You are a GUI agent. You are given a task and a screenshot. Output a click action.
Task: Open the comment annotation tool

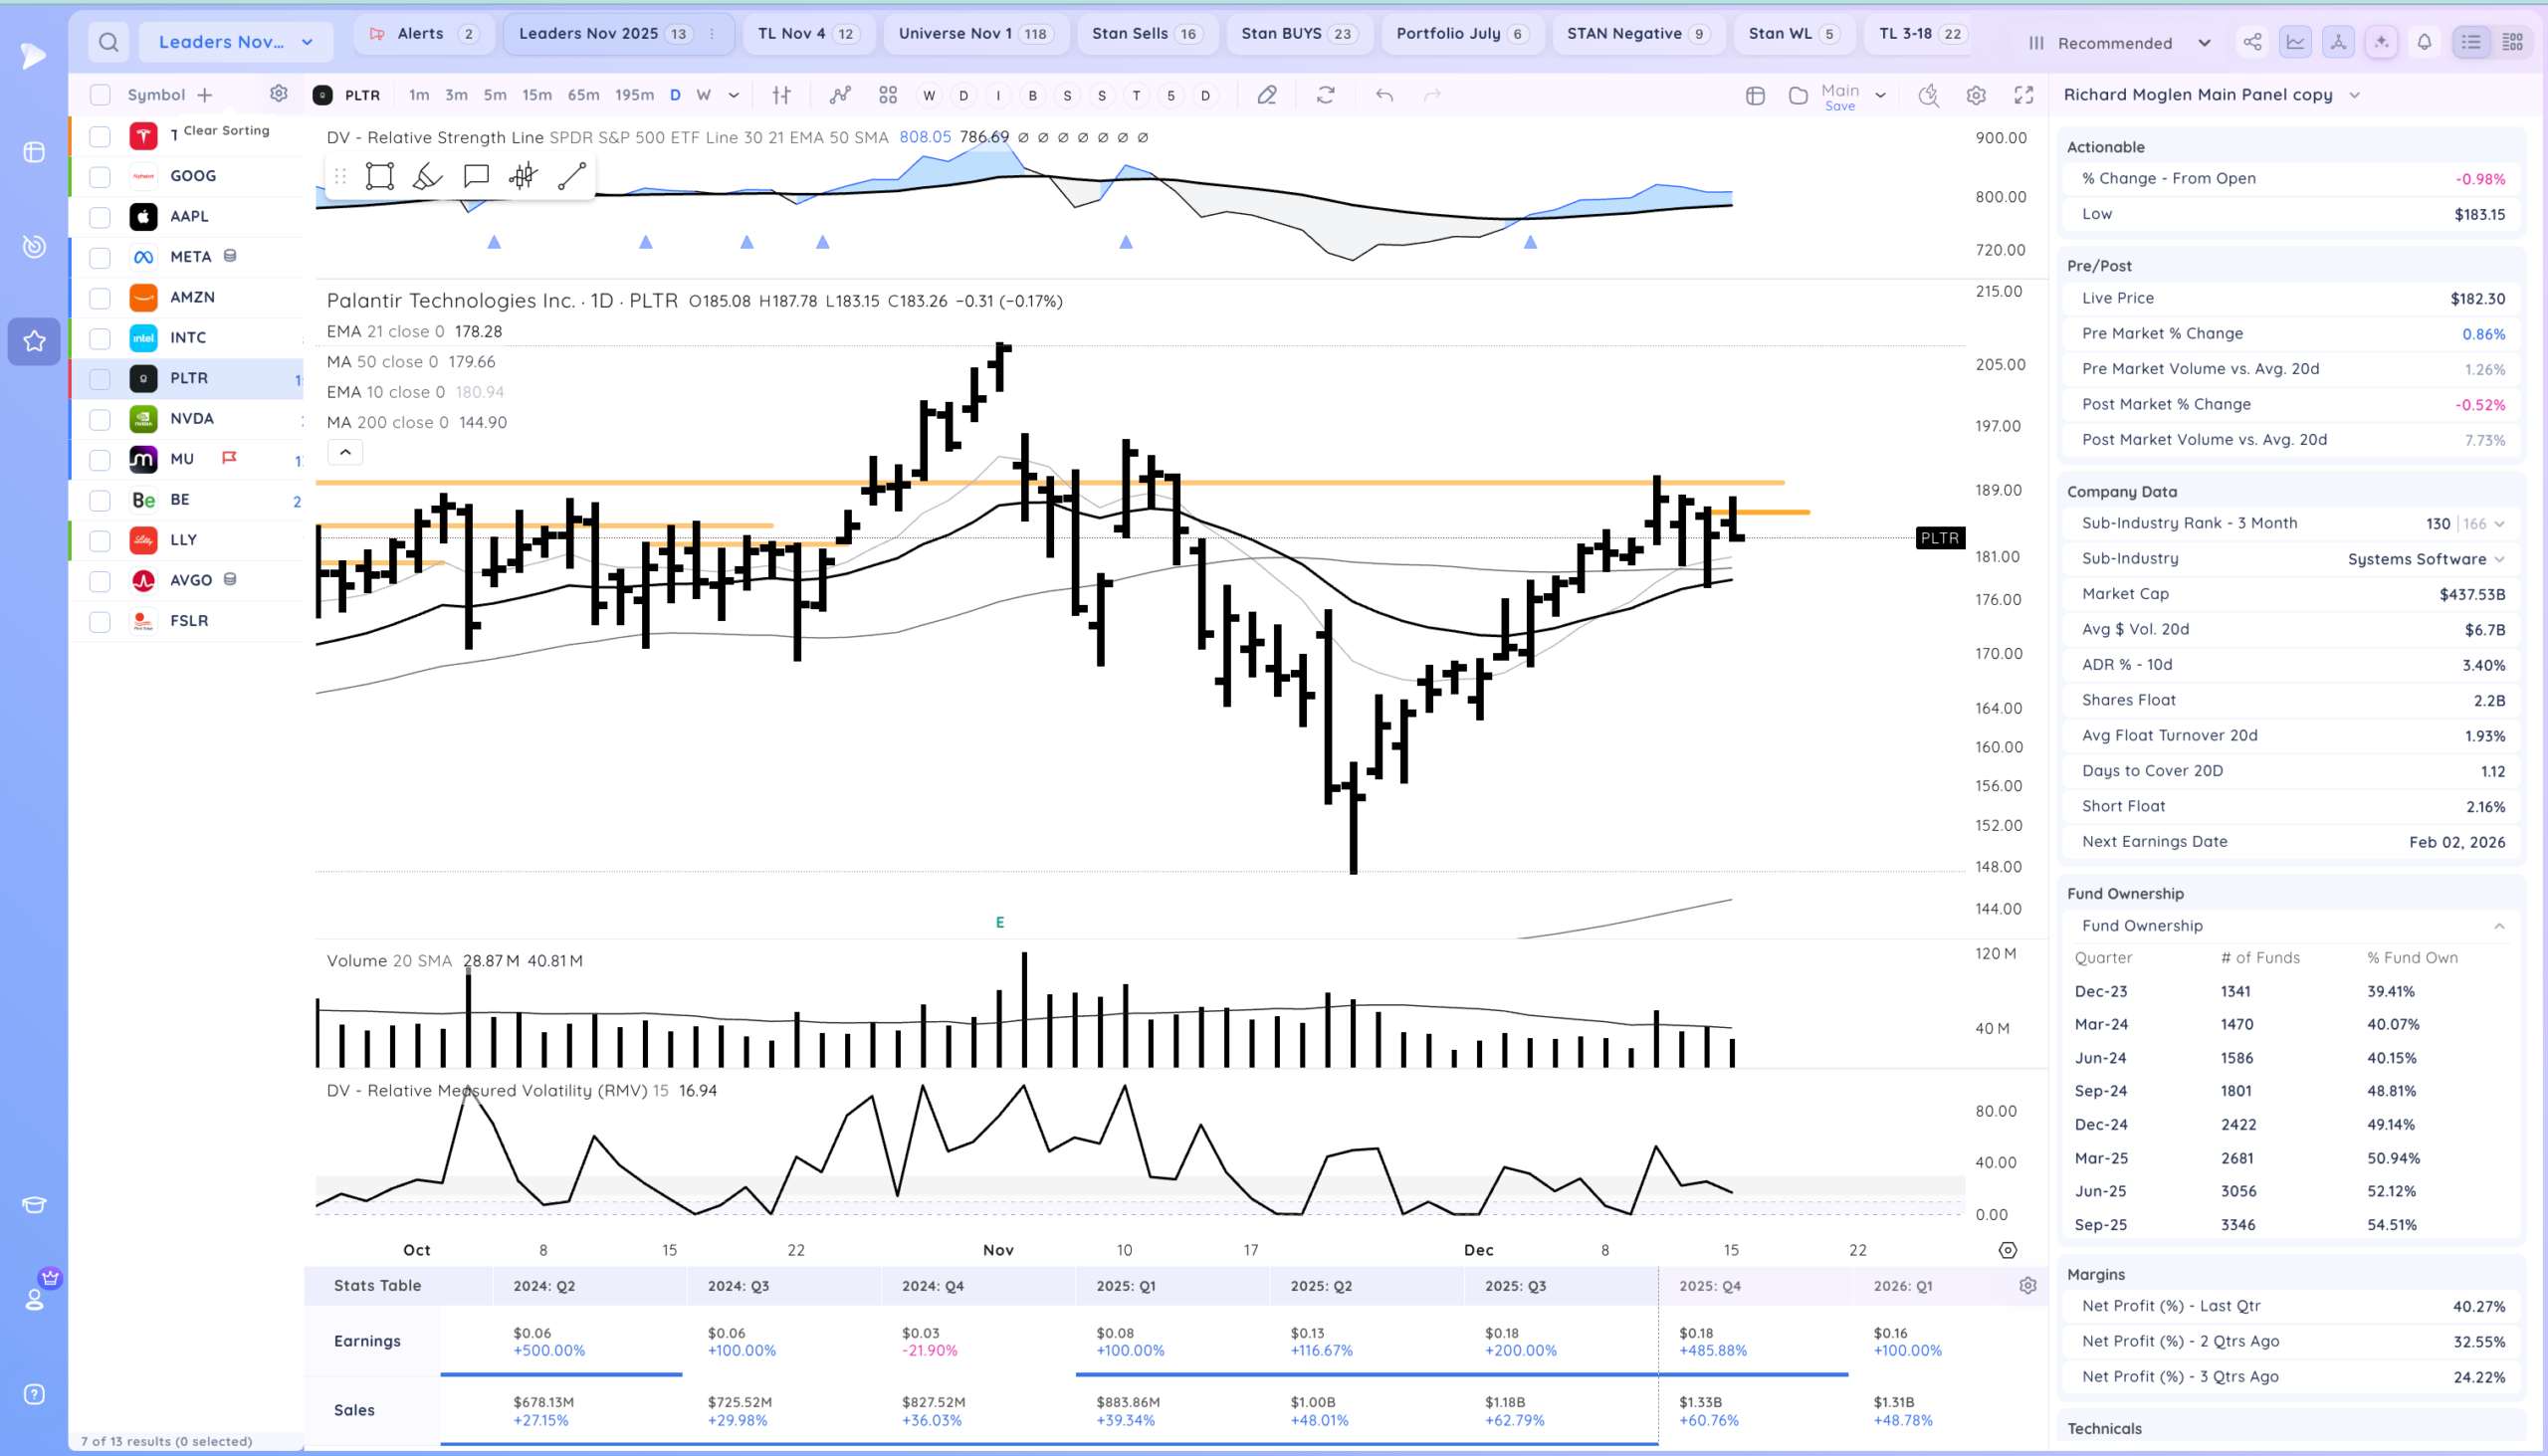(476, 176)
